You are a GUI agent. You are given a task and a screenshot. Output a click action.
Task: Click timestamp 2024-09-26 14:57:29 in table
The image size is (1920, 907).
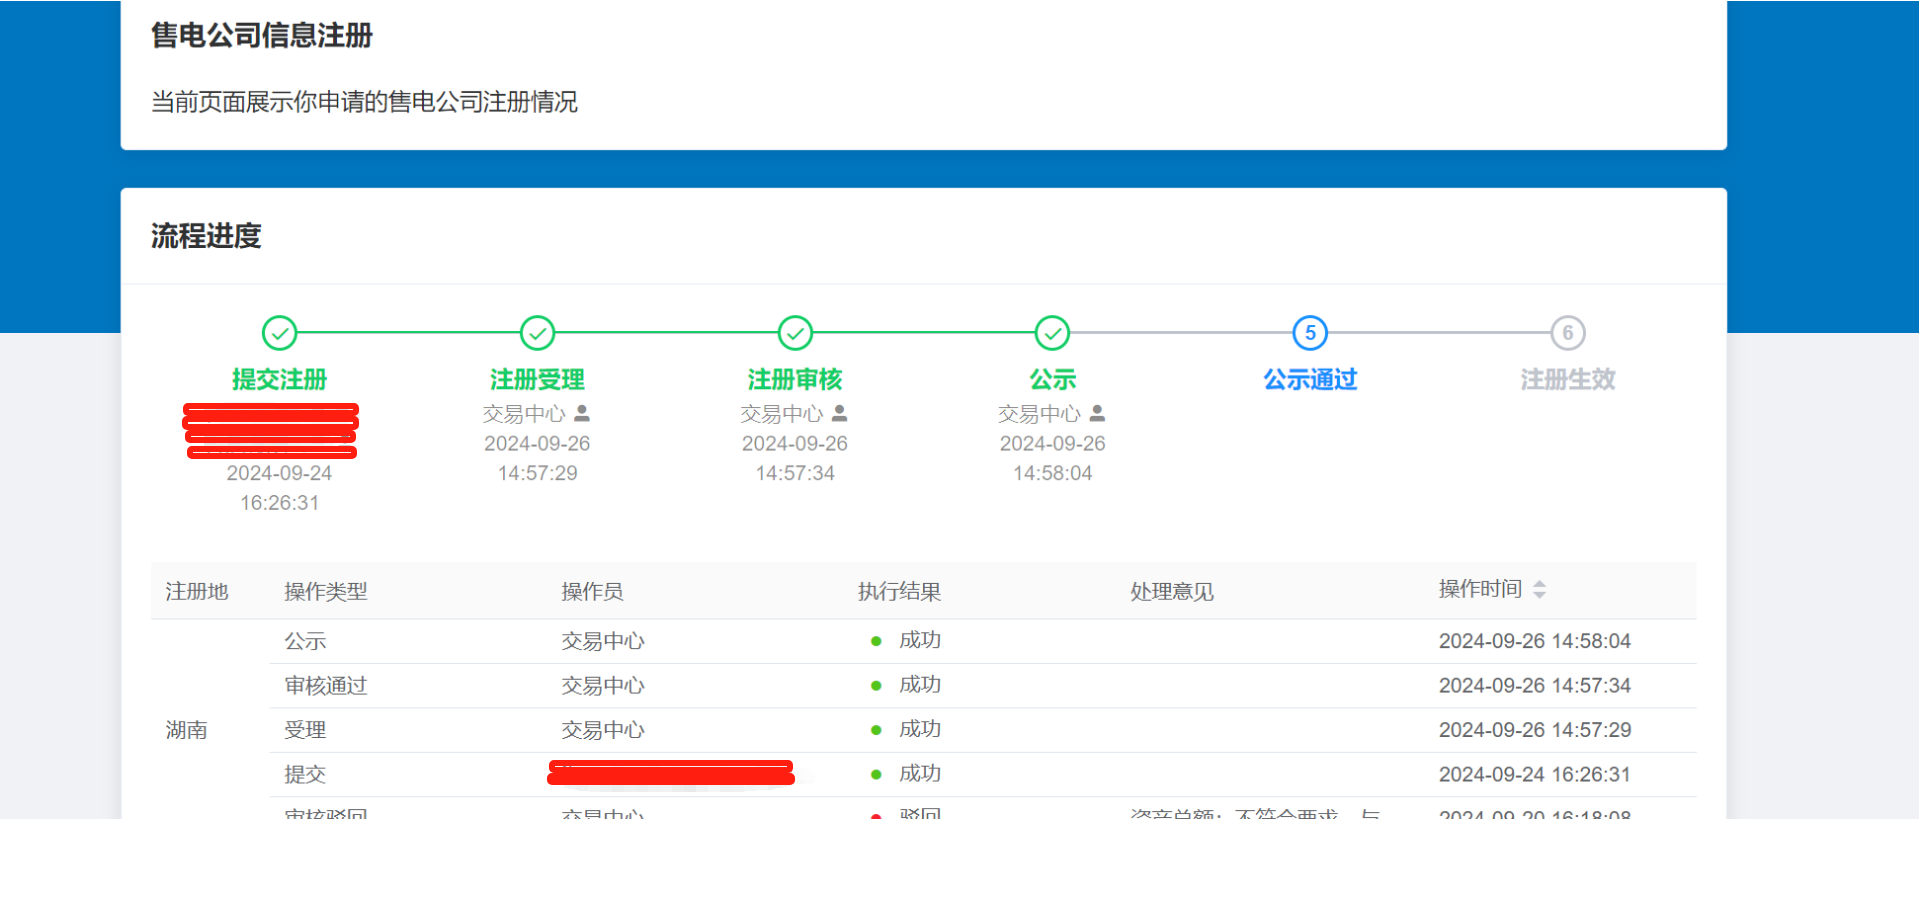point(1534,730)
